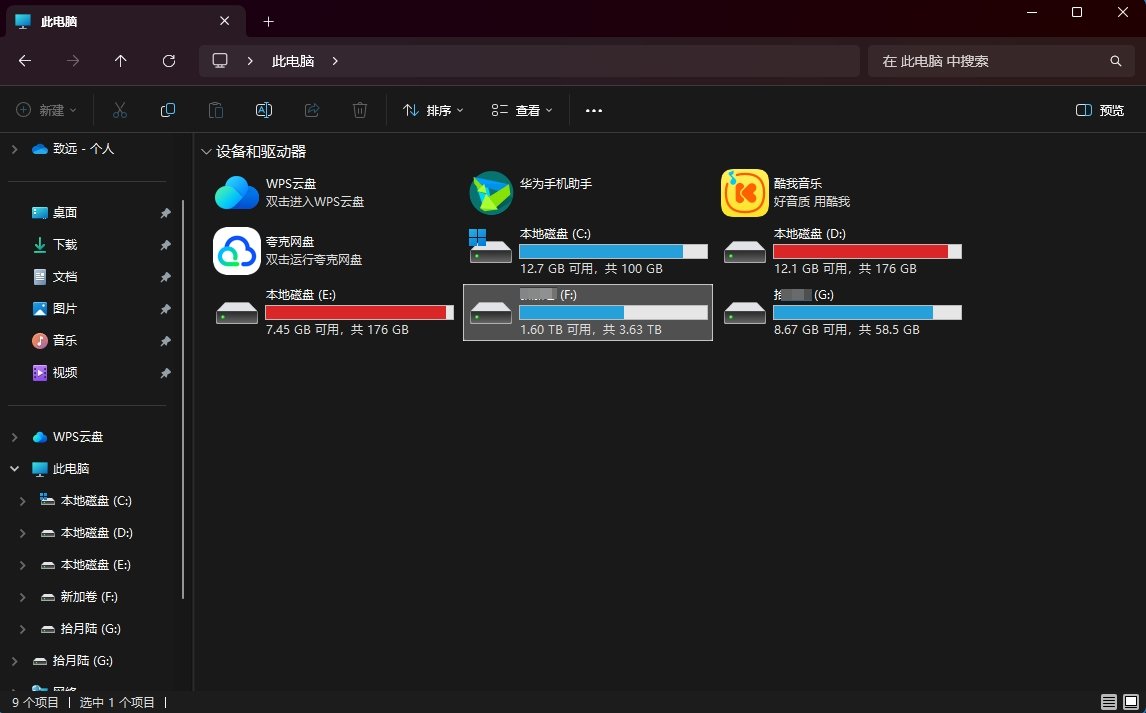Open the 查看 view dropdown
This screenshot has height=713, width=1146.
point(522,111)
